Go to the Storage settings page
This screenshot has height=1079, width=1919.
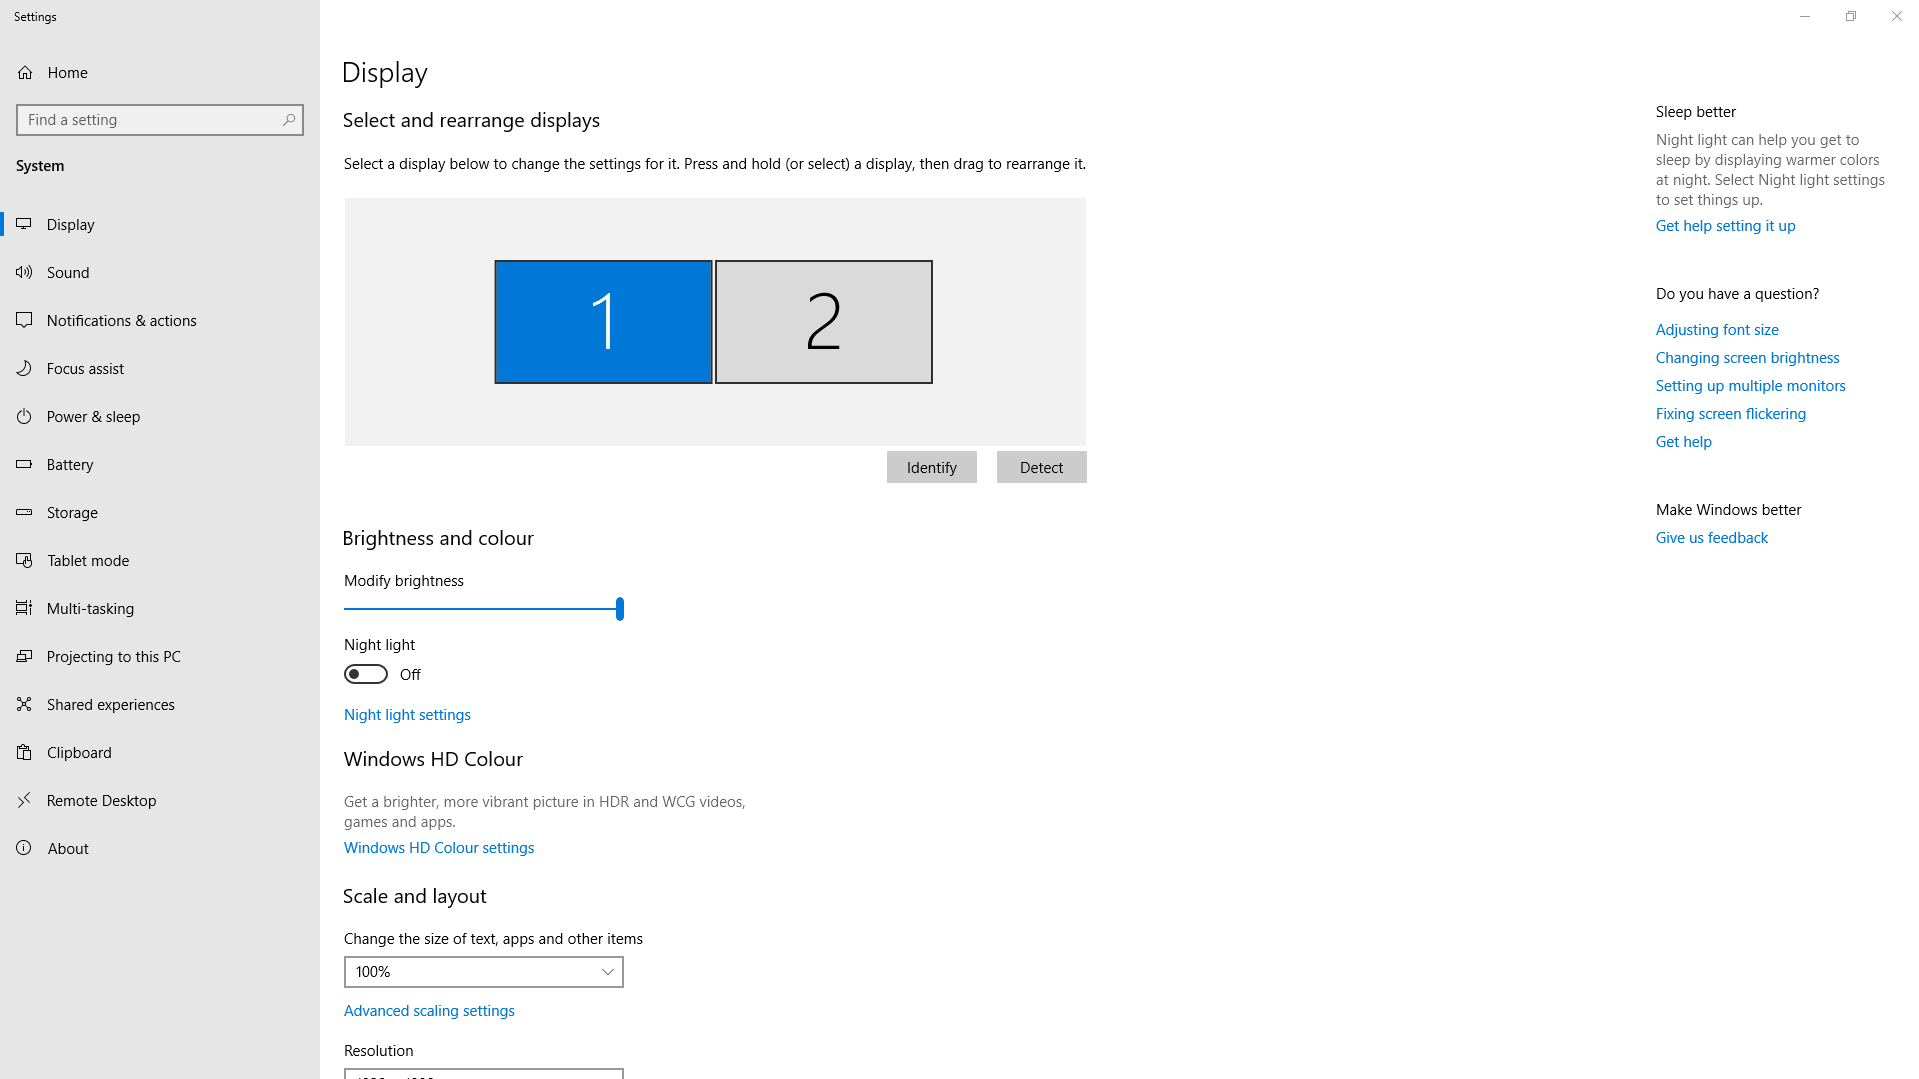tap(72, 512)
